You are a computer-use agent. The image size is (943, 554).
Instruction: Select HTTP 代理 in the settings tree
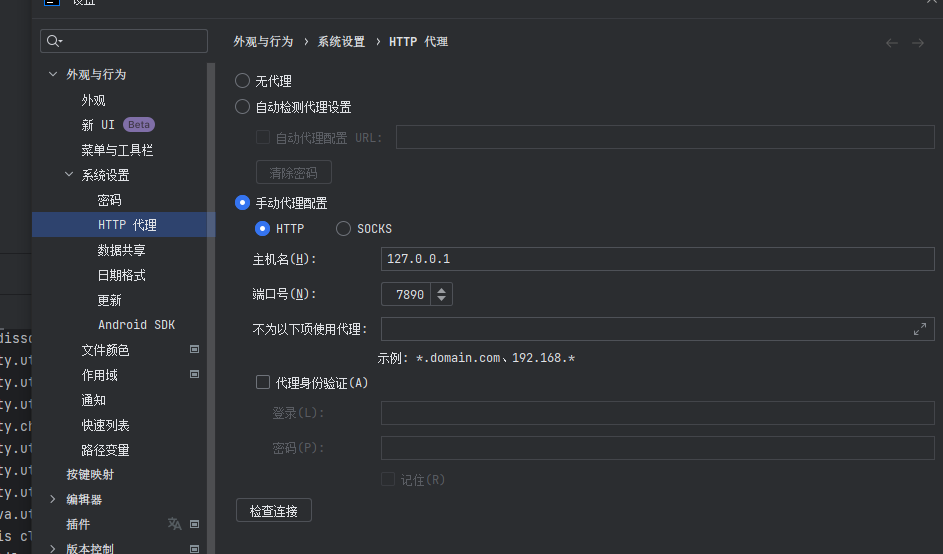tap(123, 224)
